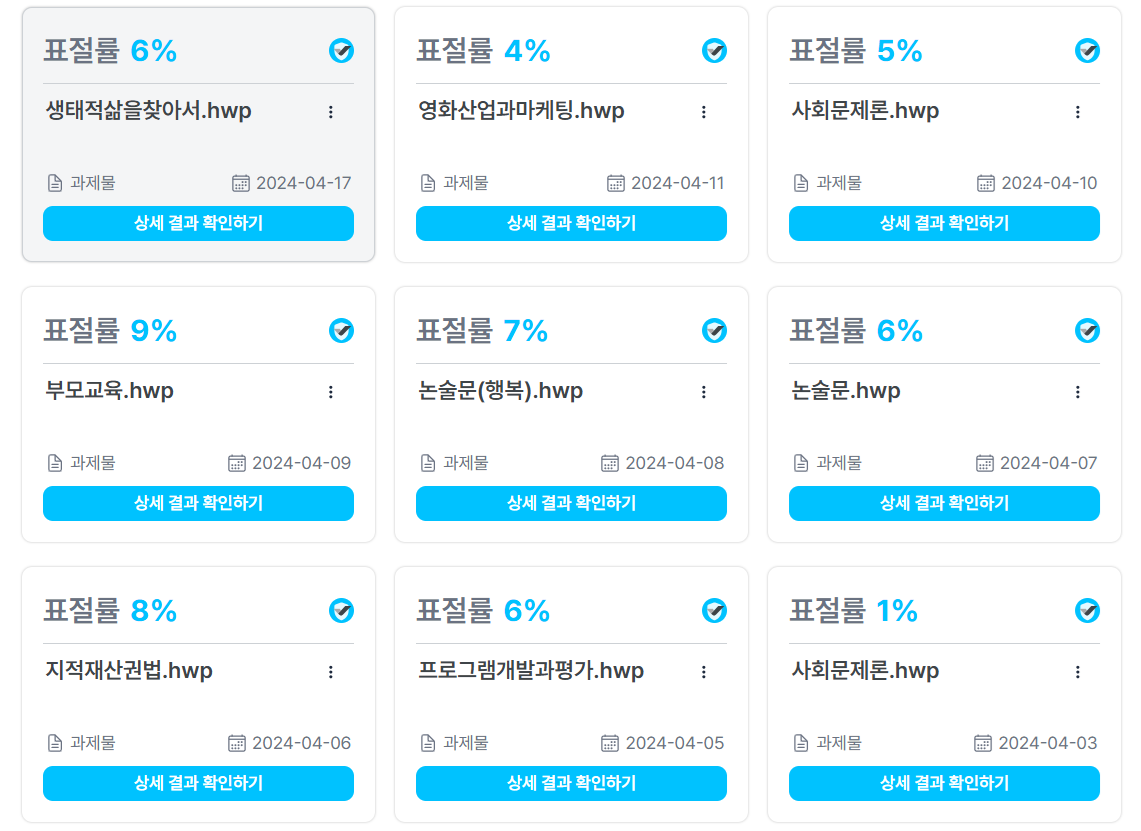
Task: Click the check badge on 부모교육.hwp card
Action: pos(341,331)
